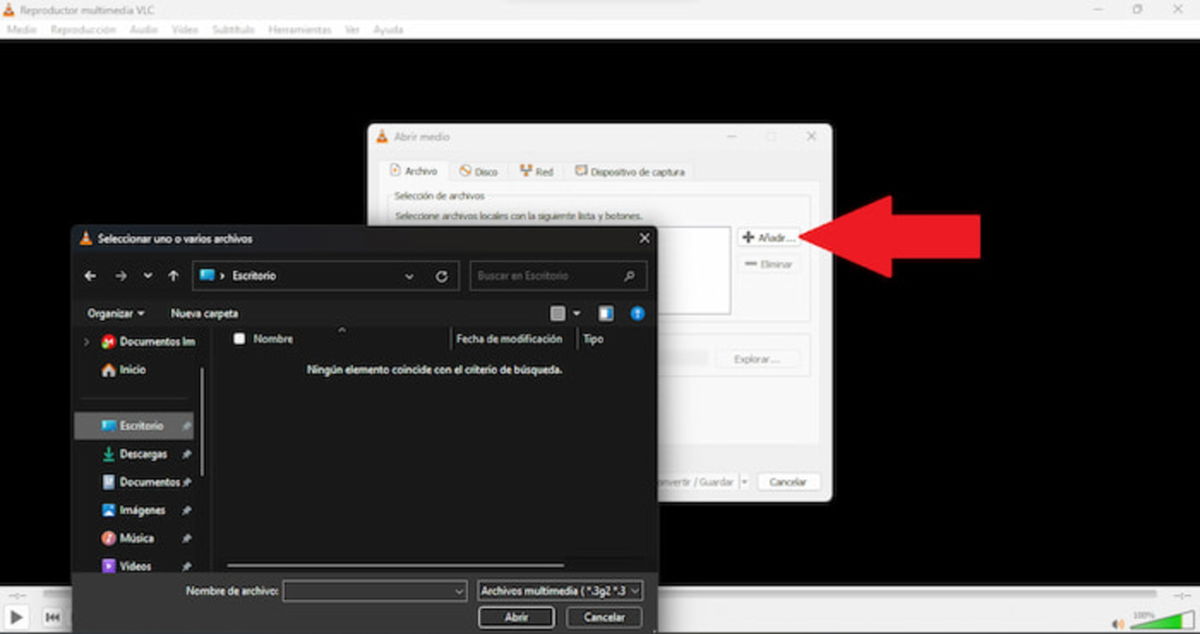This screenshot has width=1200, height=634.
Task: Click the search magnifier icon
Action: coord(629,276)
